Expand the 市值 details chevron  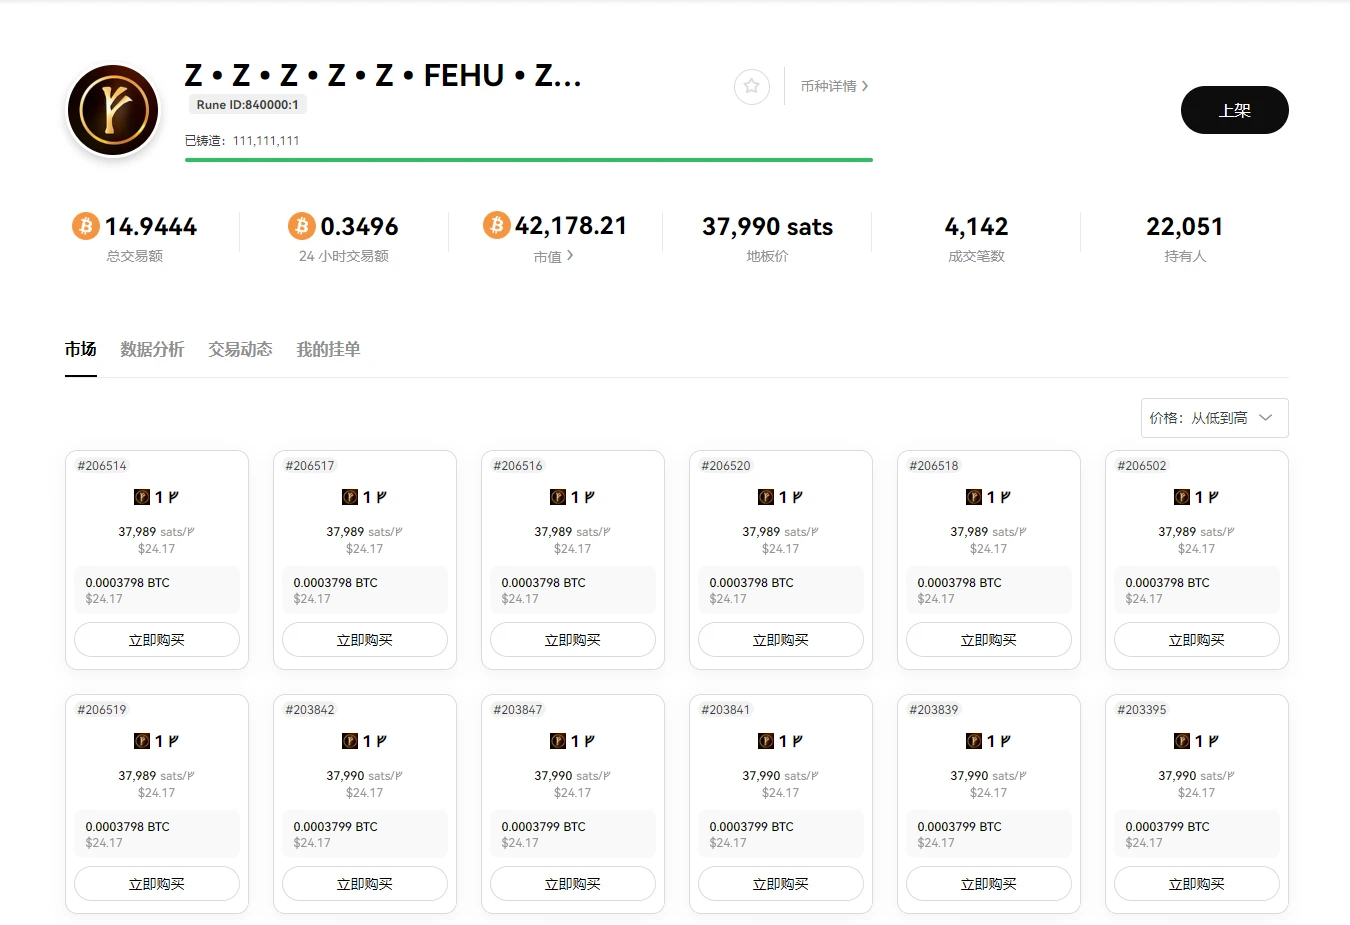coord(572,255)
